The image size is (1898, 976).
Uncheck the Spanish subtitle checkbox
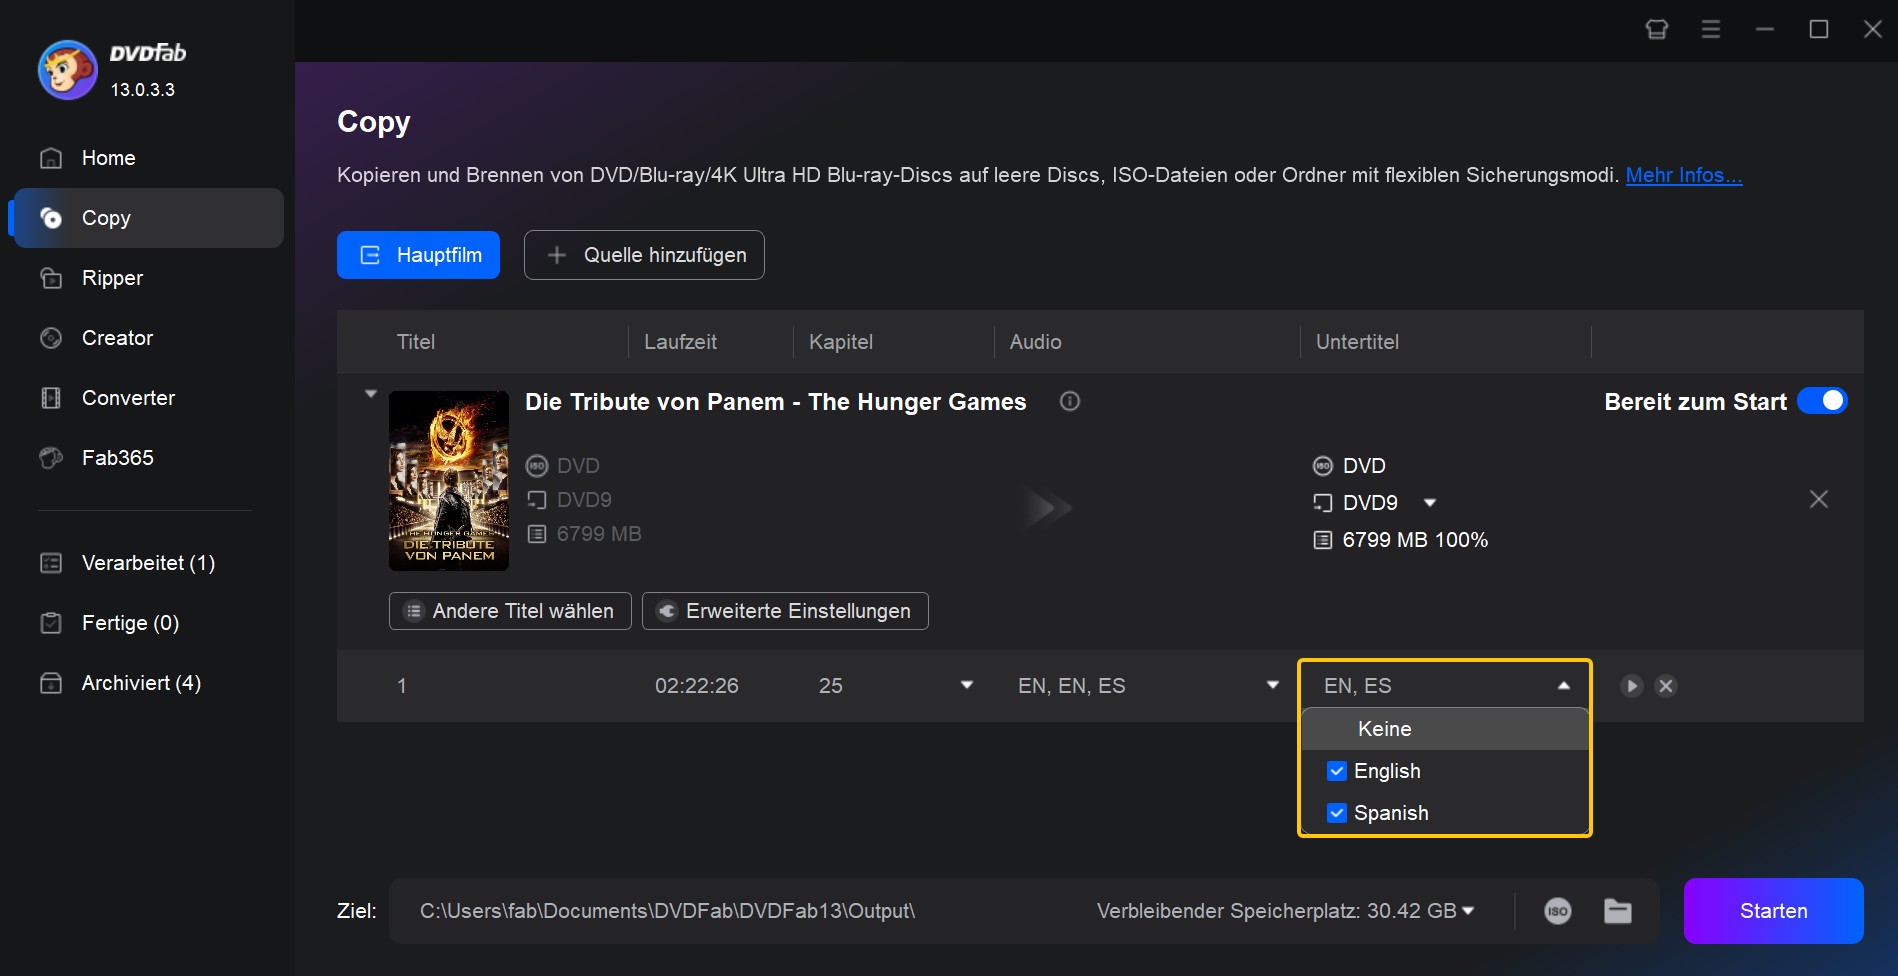coord(1337,813)
